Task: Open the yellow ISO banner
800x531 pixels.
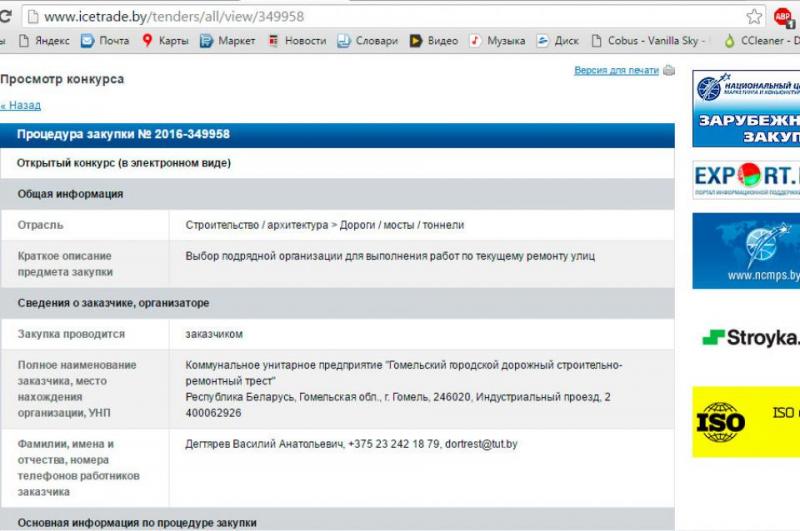Action: [x=746, y=422]
